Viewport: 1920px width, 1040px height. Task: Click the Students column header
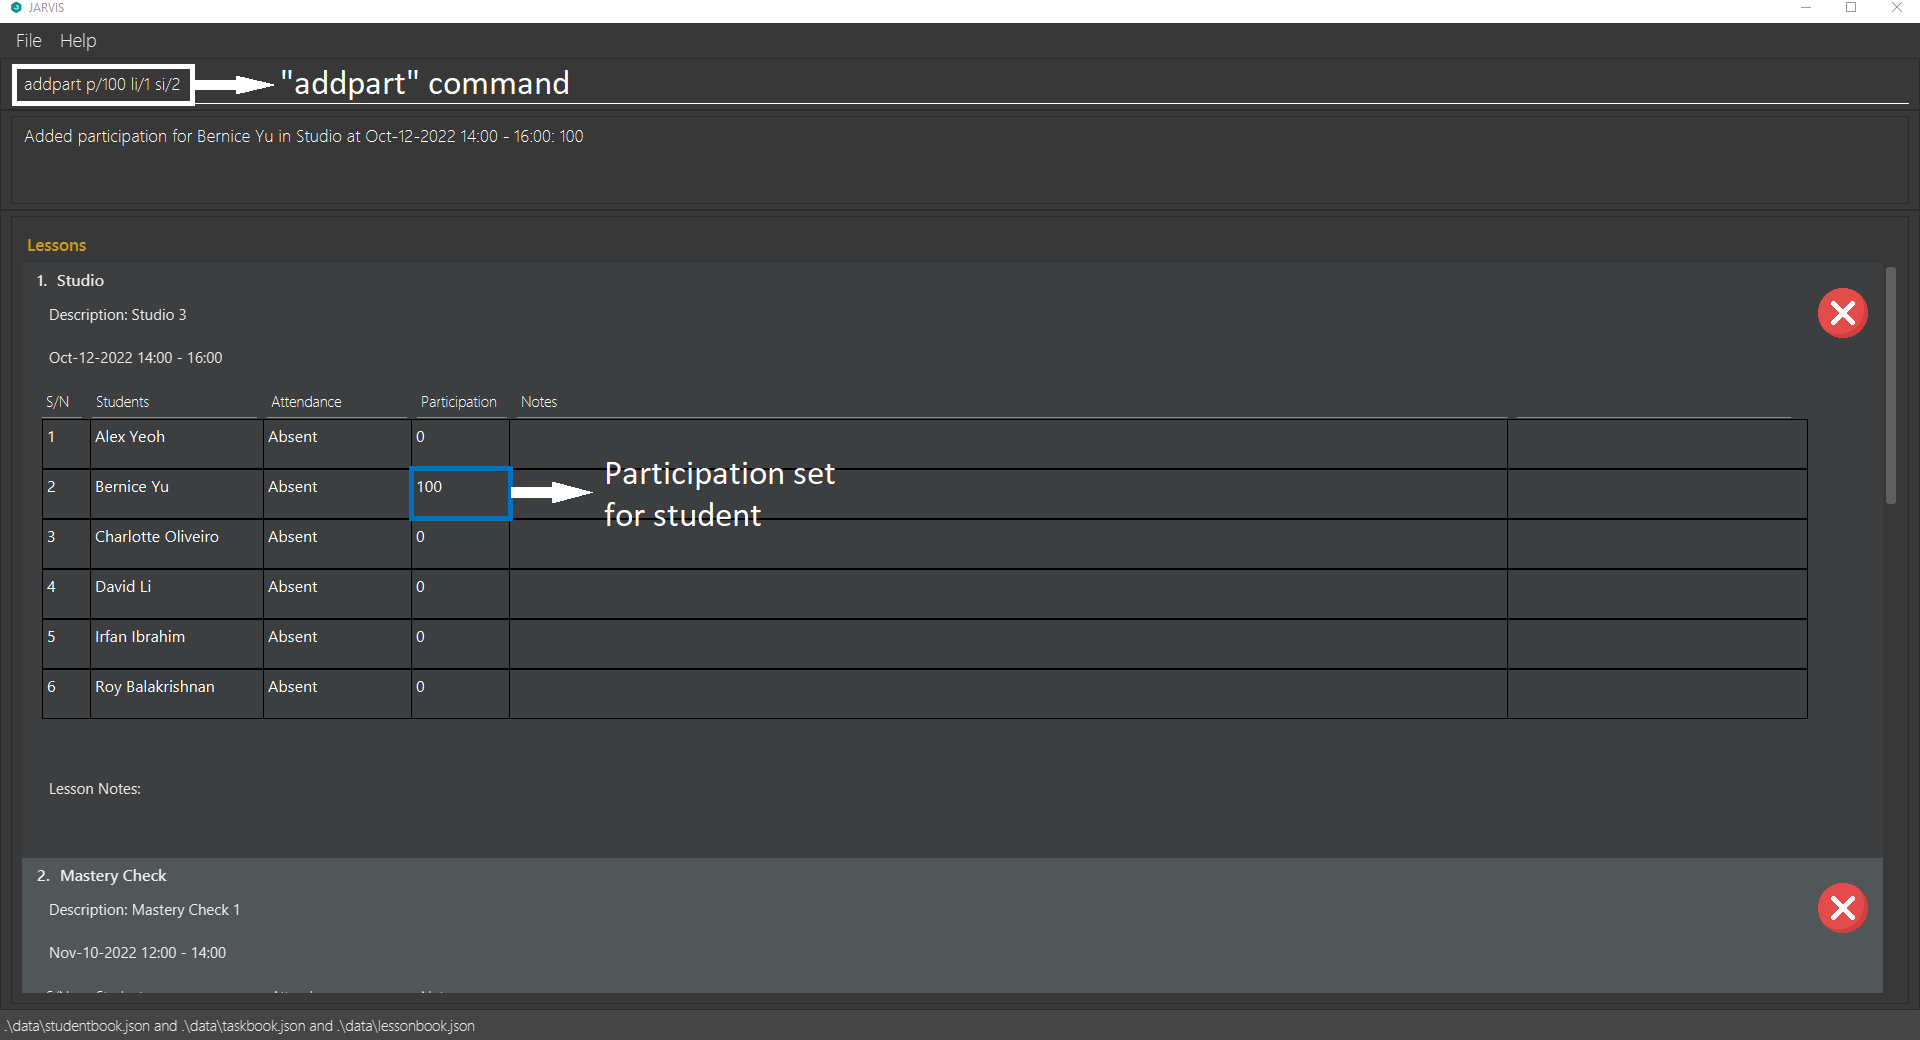coord(122,402)
